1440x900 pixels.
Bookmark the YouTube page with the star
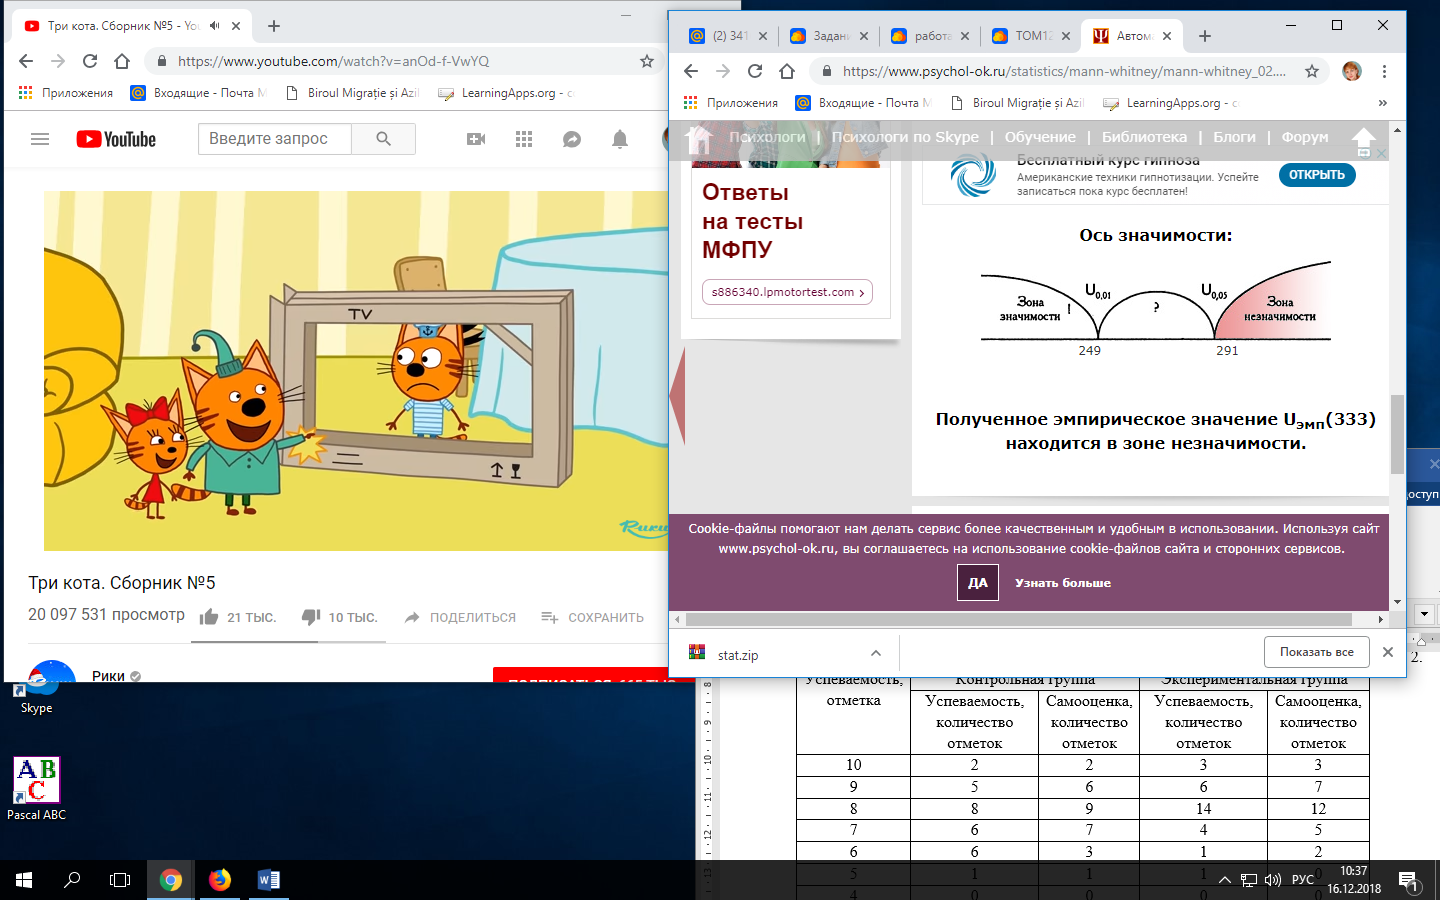[x=647, y=61]
